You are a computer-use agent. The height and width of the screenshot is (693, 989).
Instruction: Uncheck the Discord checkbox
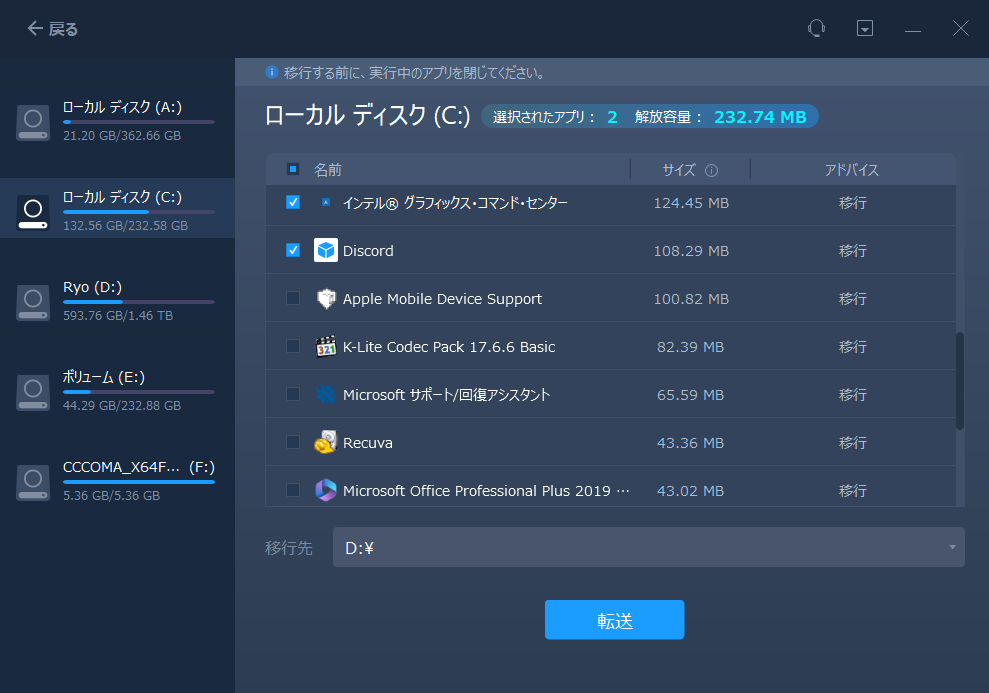293,251
